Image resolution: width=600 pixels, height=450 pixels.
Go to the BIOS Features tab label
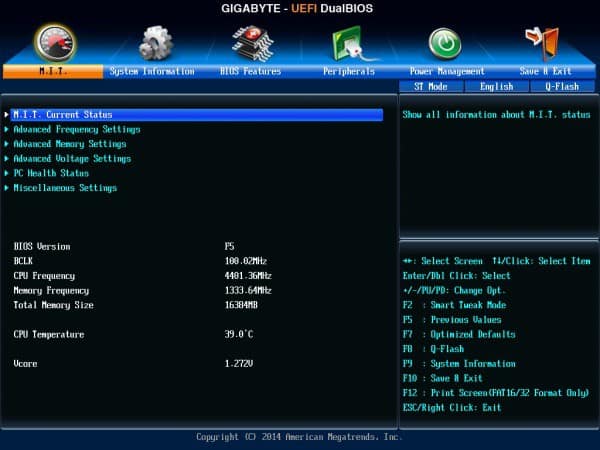point(251,72)
